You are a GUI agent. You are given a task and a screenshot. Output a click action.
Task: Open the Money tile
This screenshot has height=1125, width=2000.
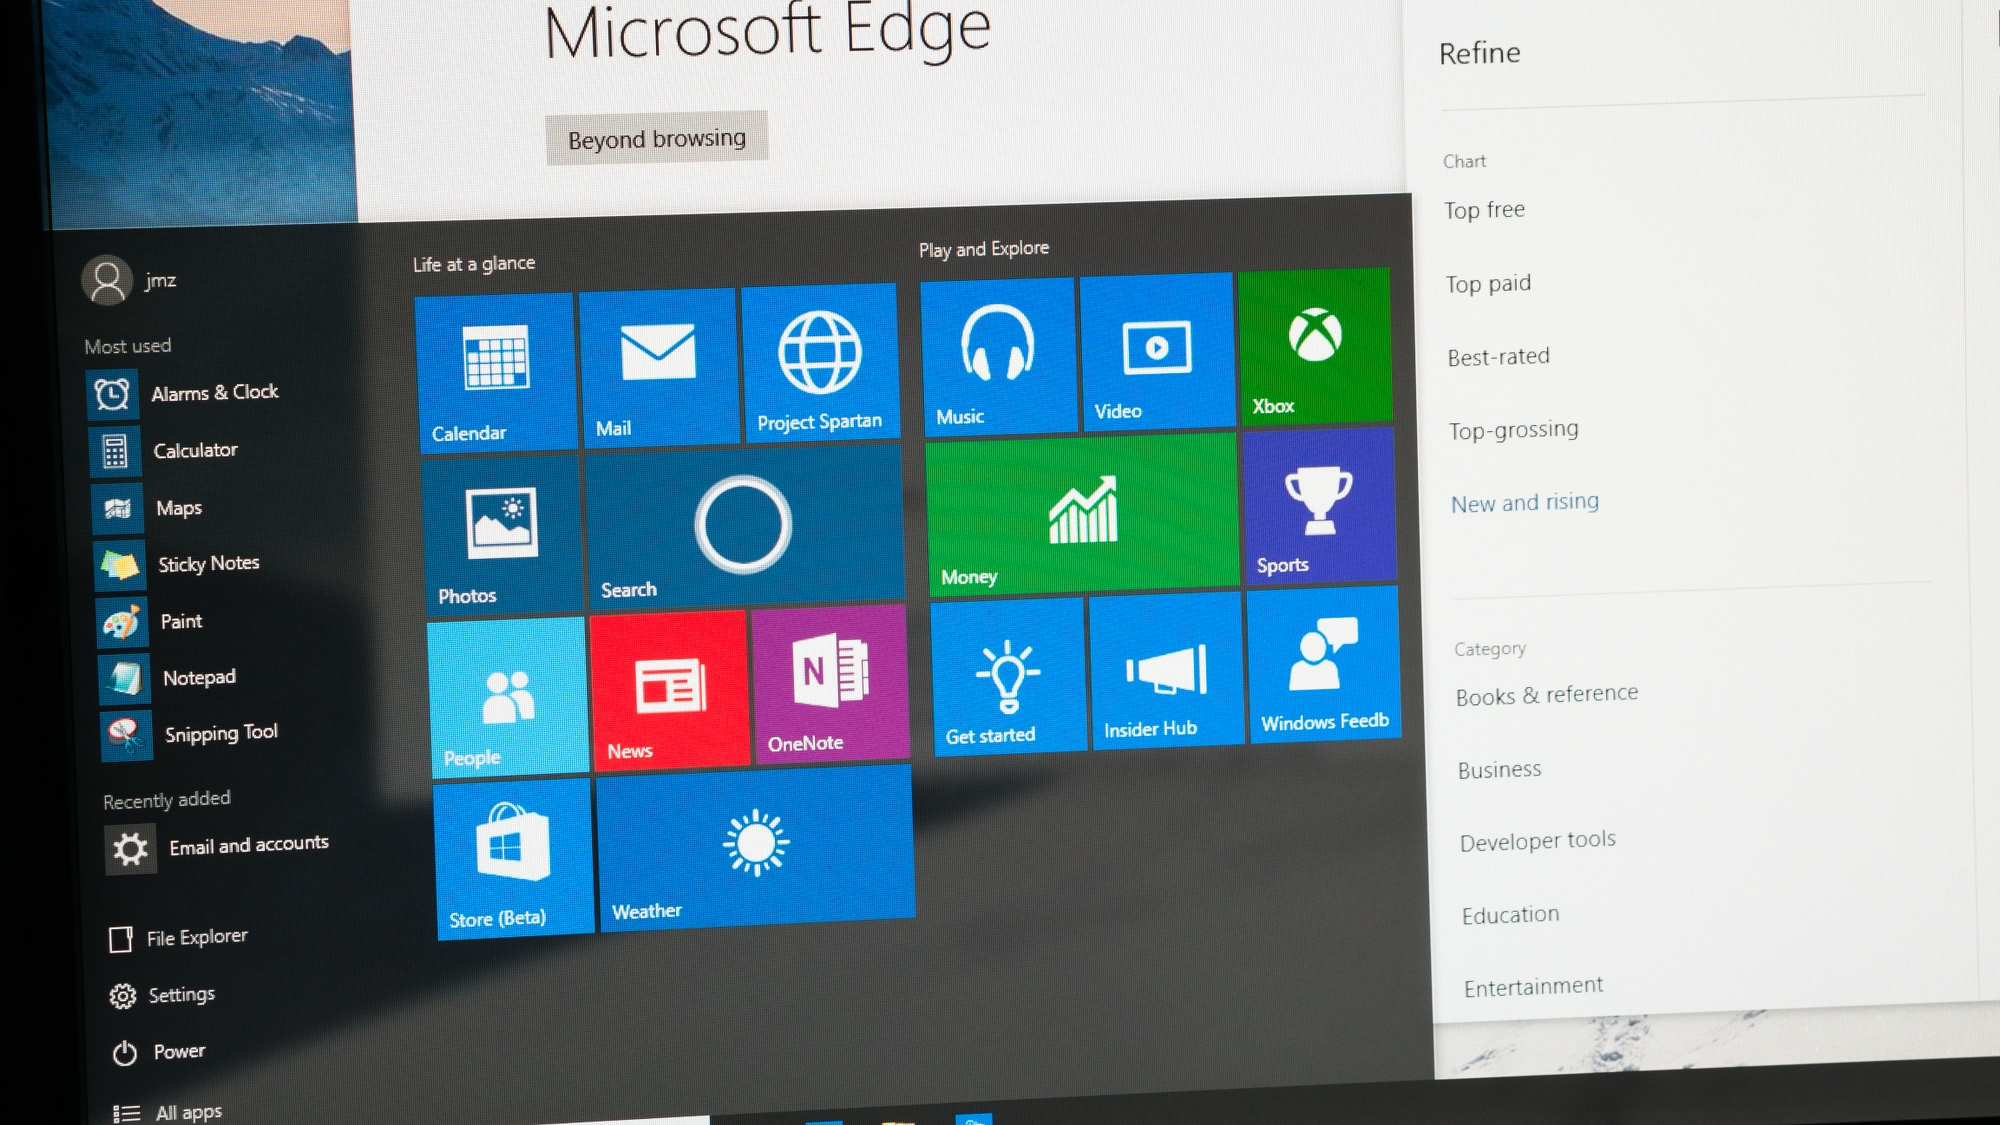click(x=1082, y=515)
